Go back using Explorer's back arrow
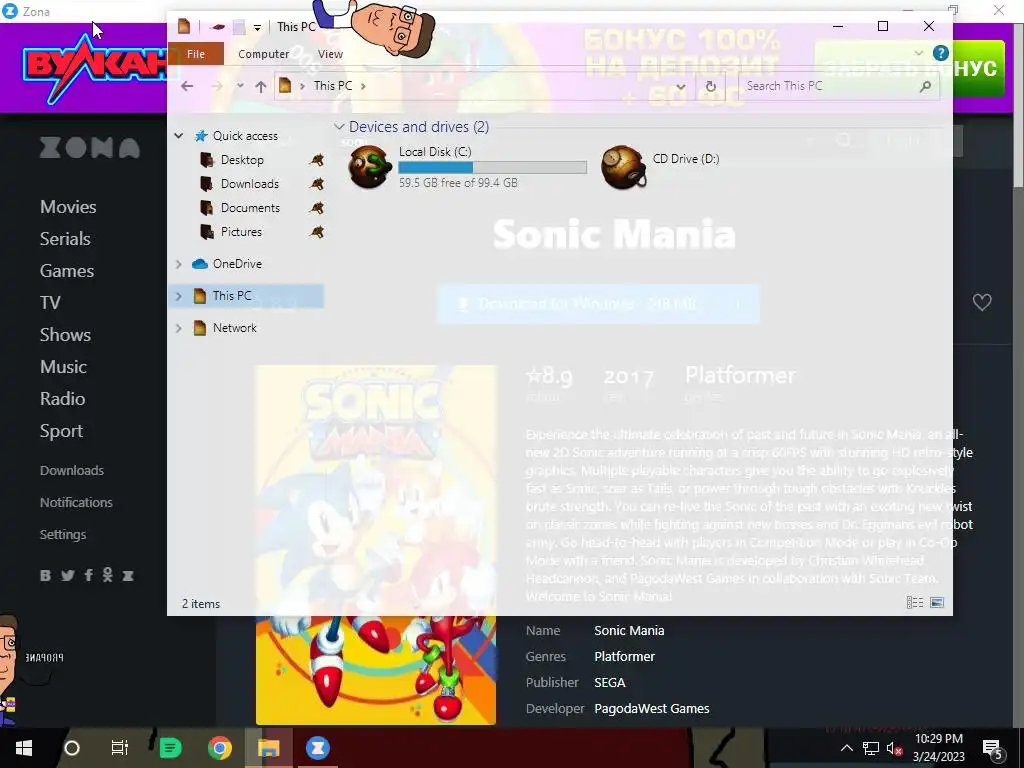 tap(187, 86)
